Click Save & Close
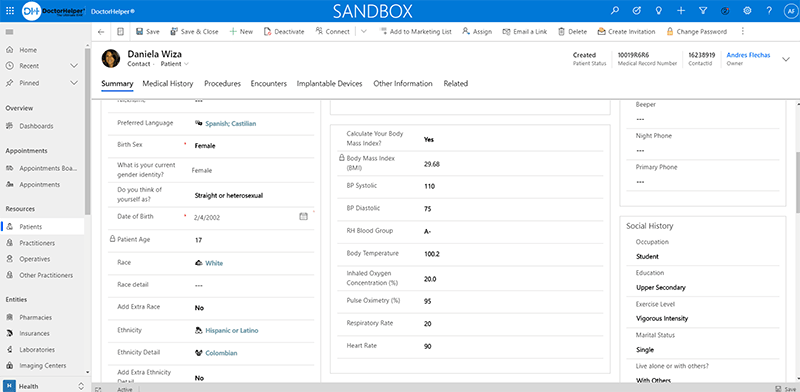Viewport: 800px width, 392px height. [x=194, y=32]
